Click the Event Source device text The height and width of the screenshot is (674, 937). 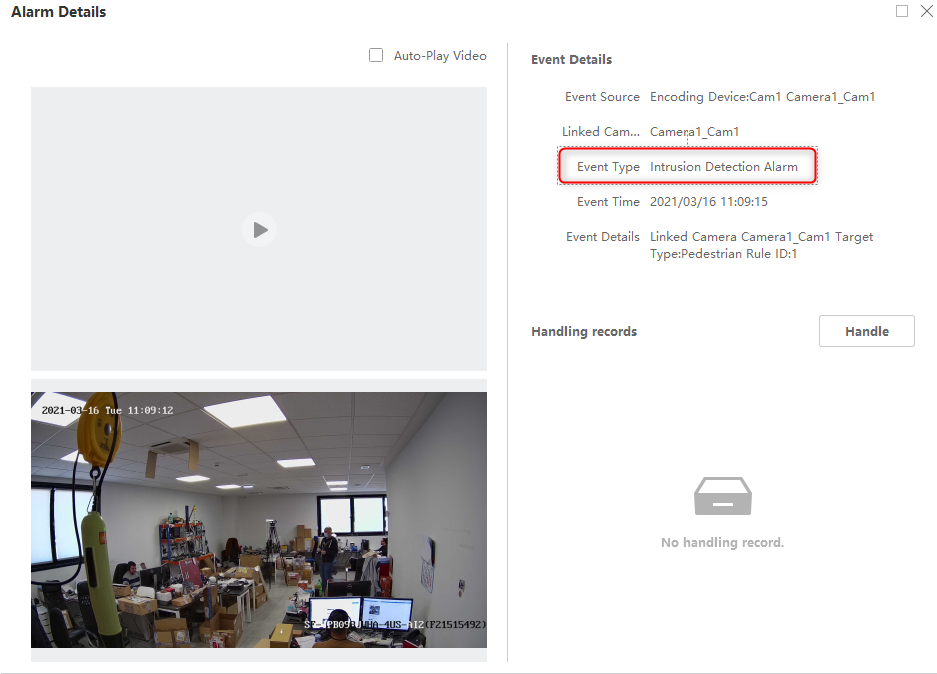point(763,97)
